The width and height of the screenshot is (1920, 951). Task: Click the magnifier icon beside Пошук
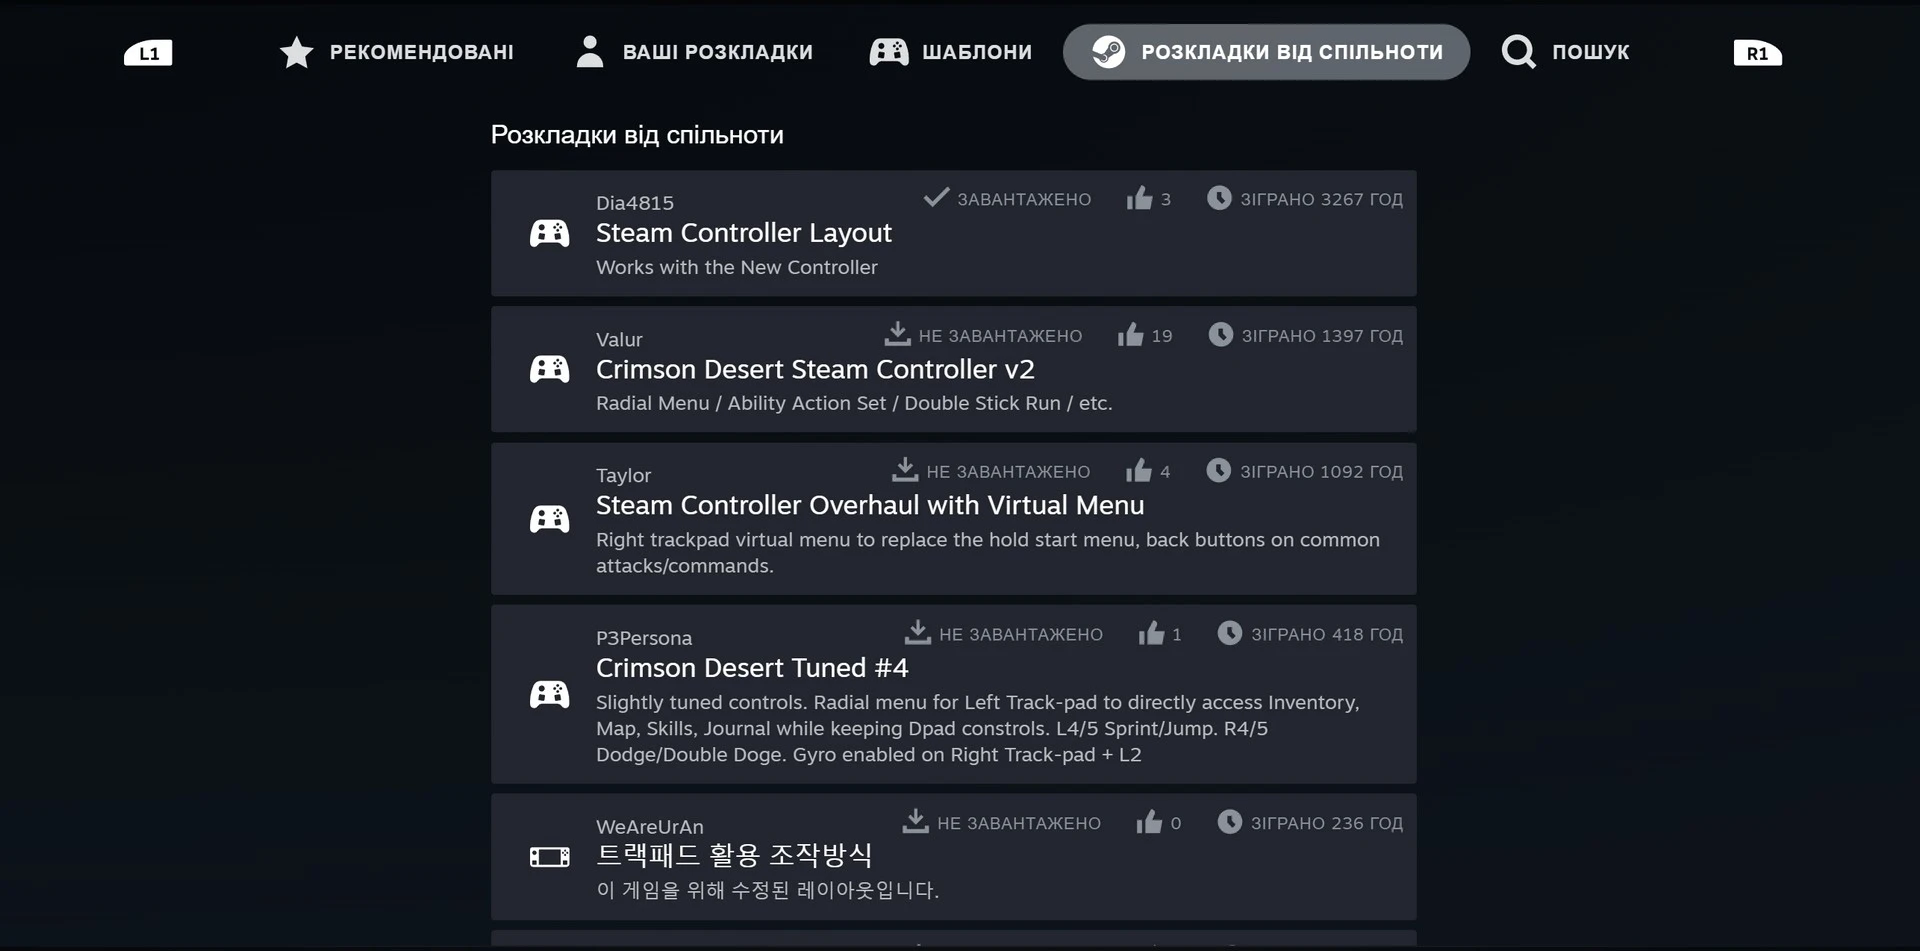point(1518,52)
